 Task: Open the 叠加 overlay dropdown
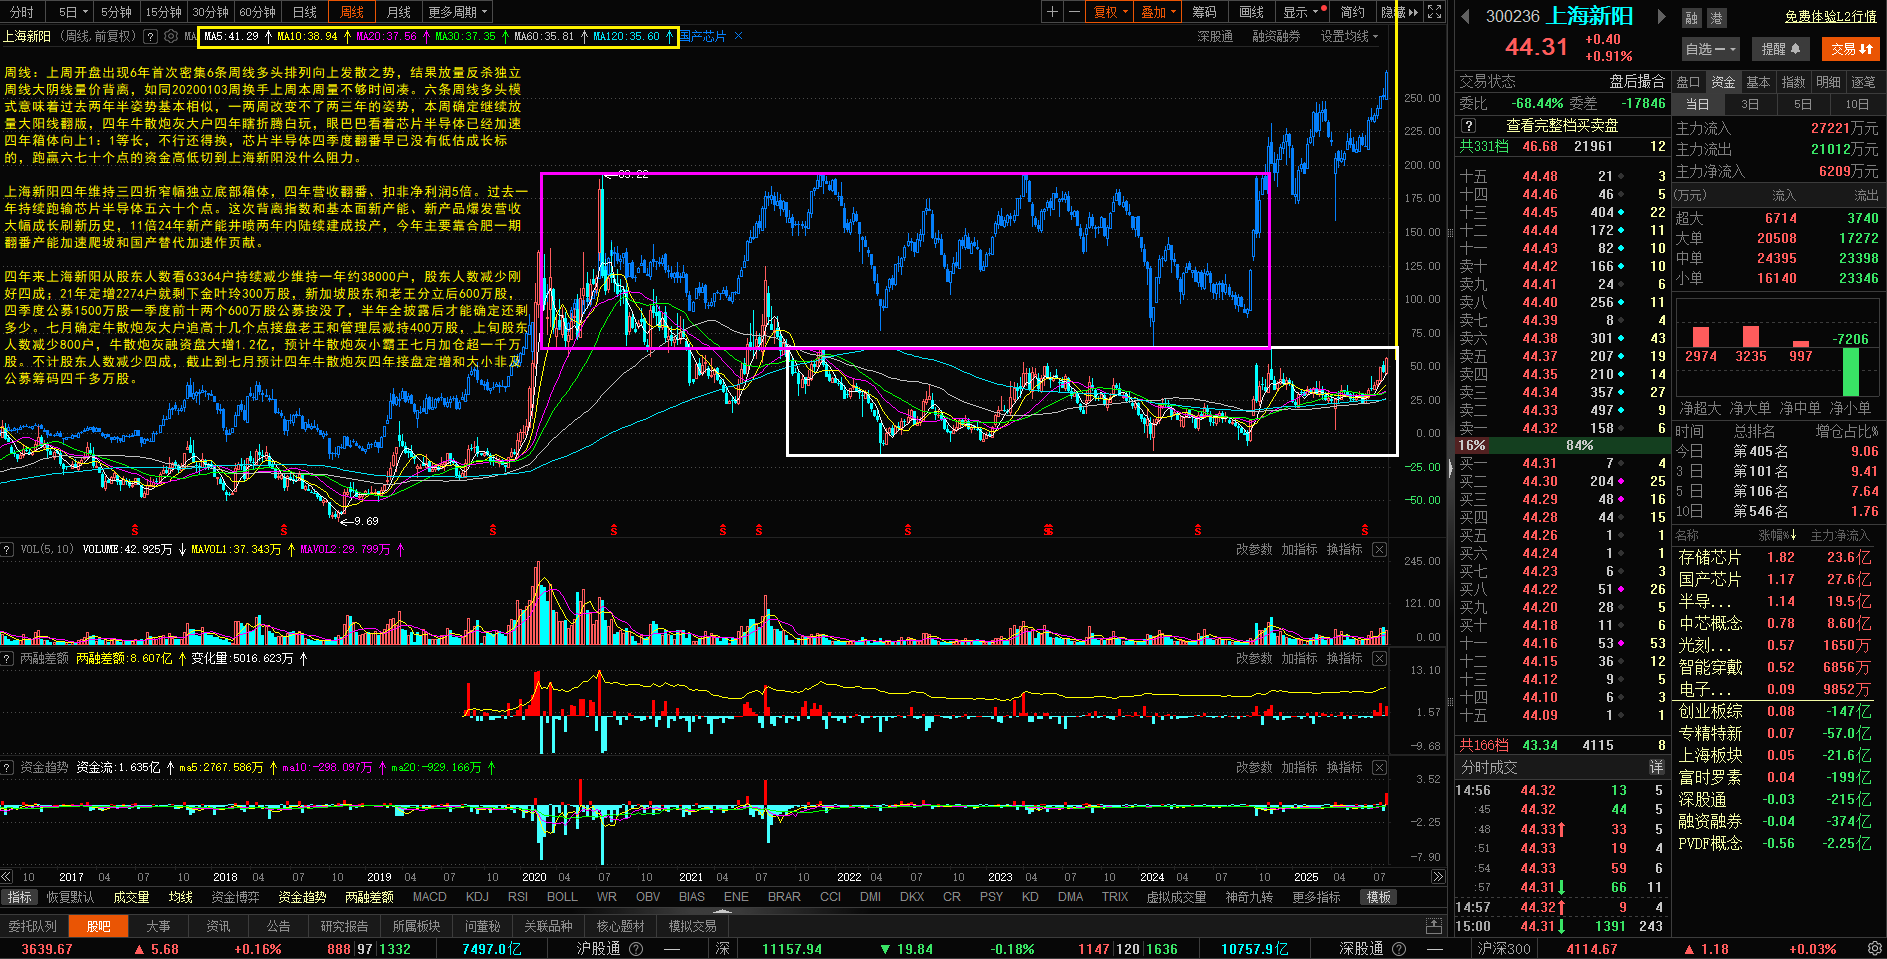(x=1158, y=12)
